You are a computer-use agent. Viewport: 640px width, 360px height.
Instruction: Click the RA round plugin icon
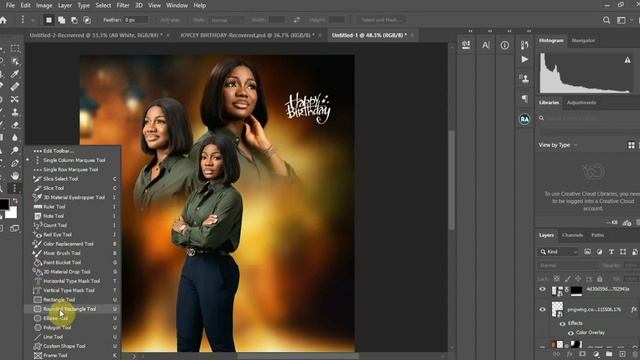[524, 119]
